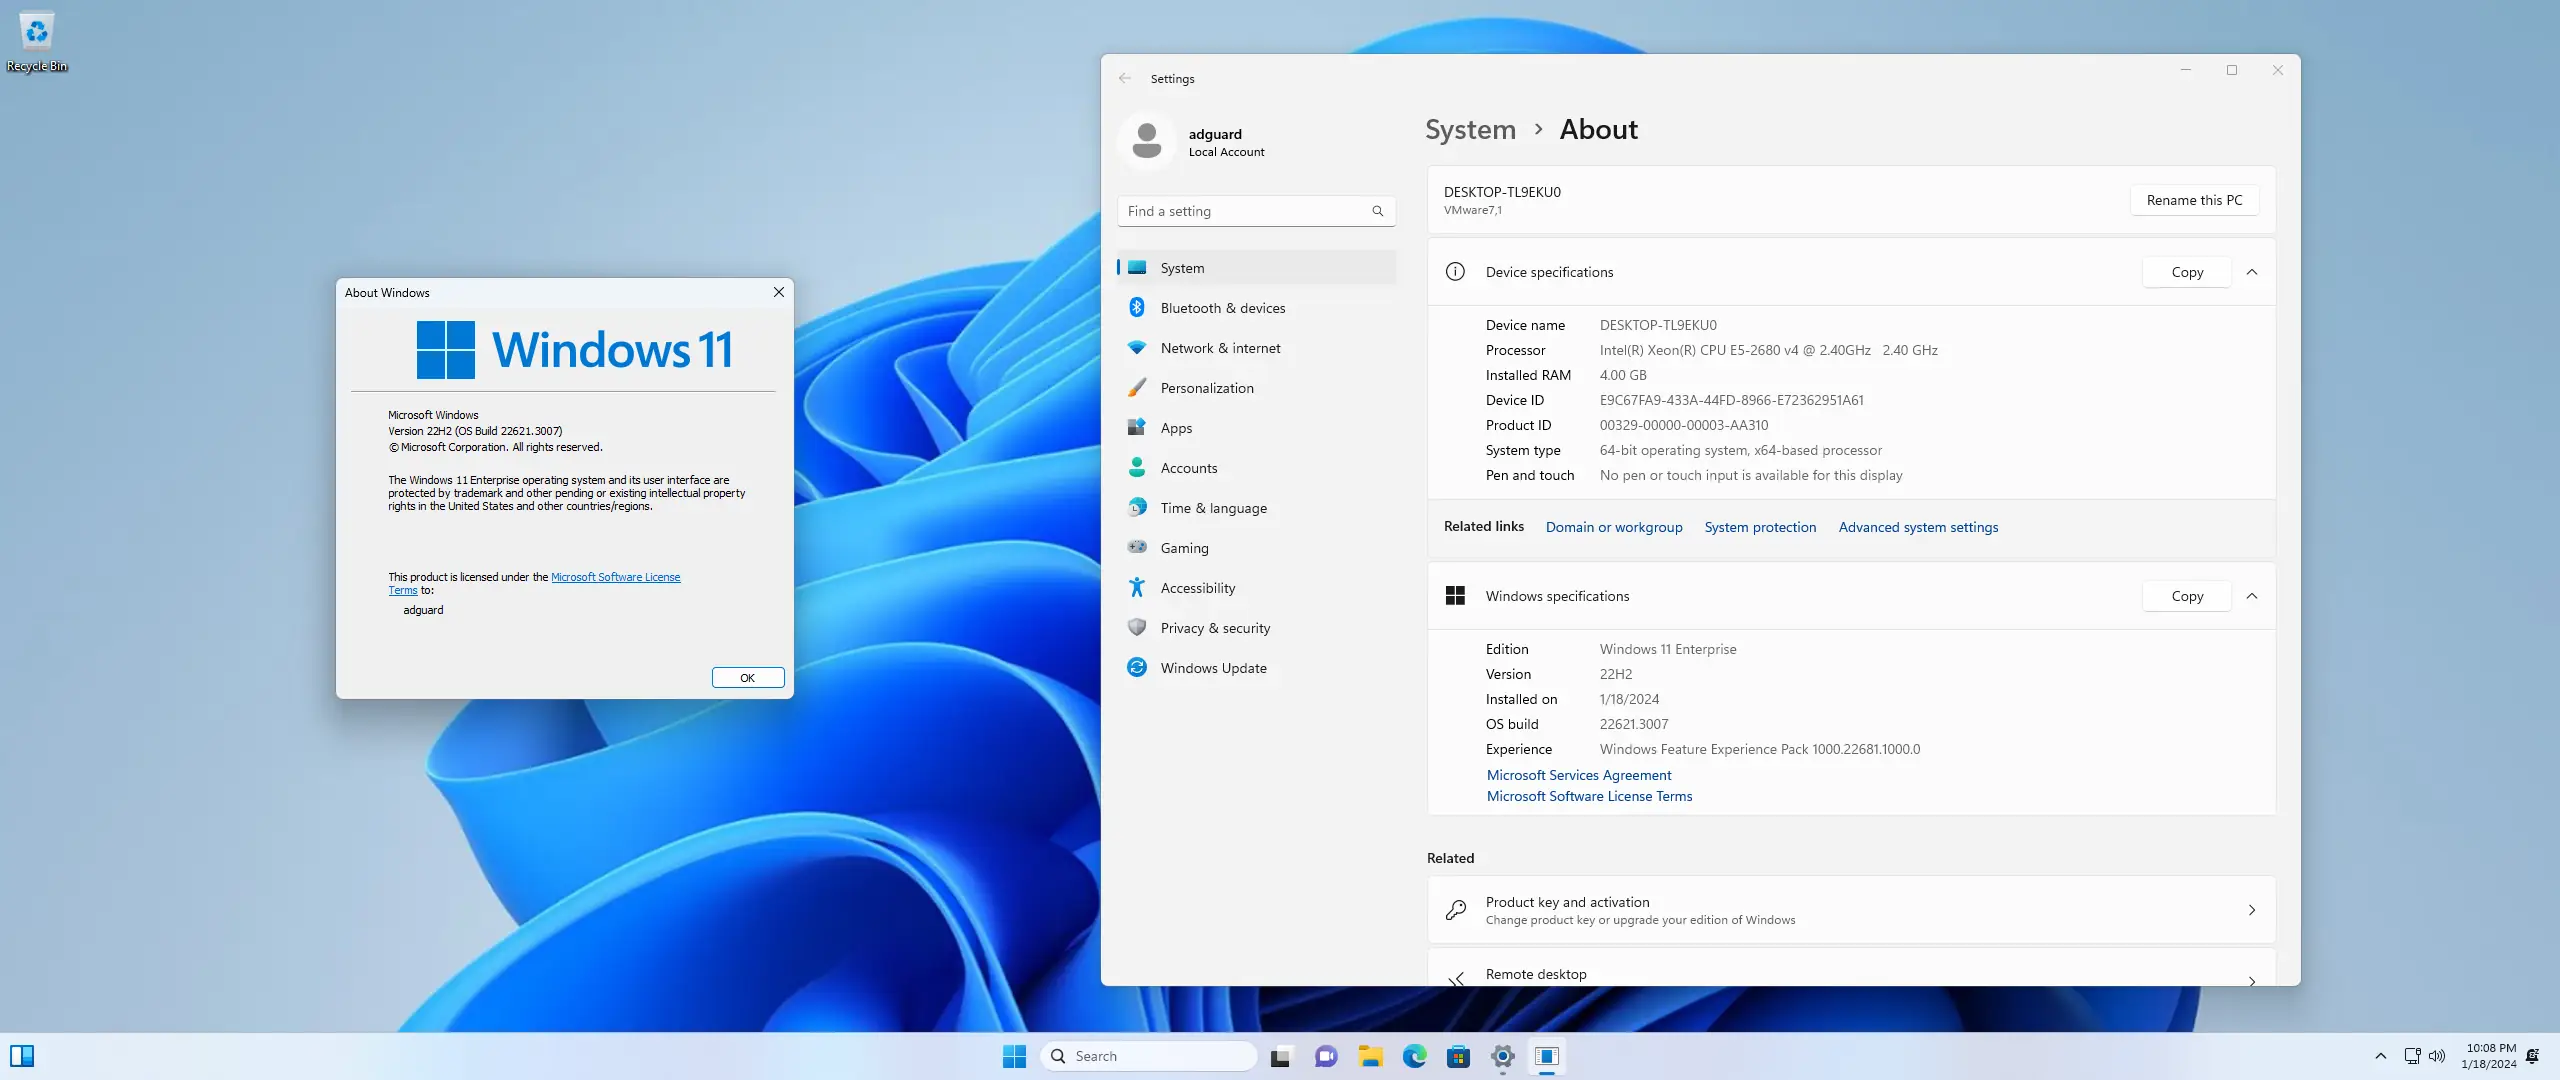Open the Personalization settings section

click(x=1207, y=387)
